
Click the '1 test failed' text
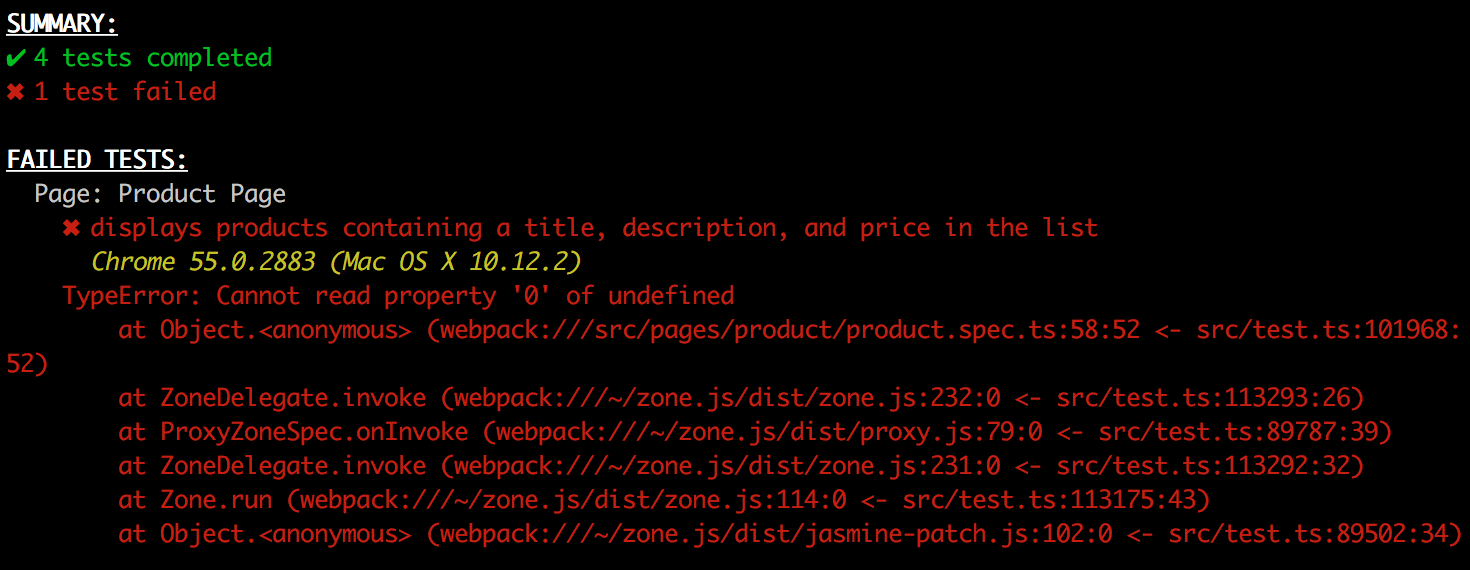125,92
